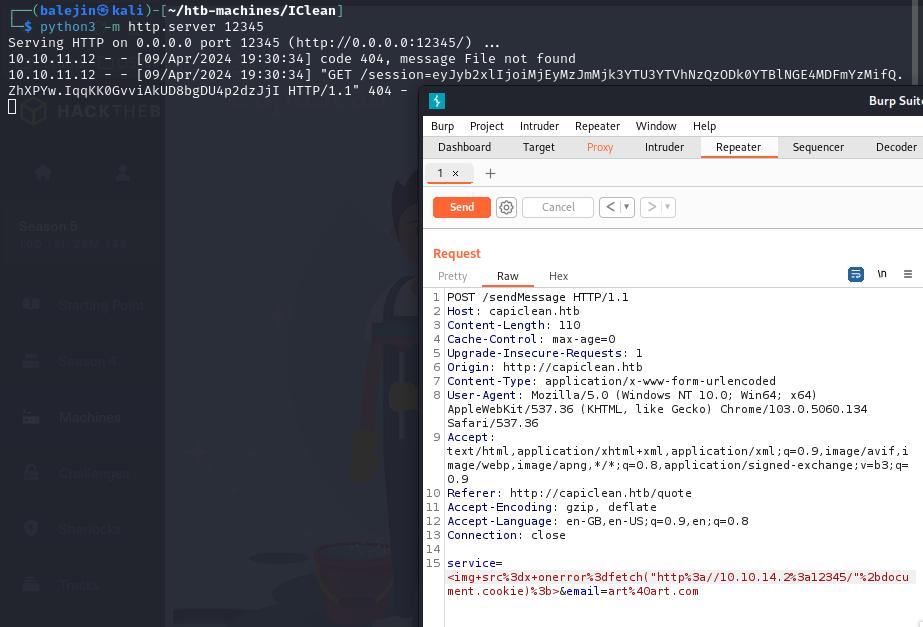The image size is (923, 627).
Task: Switch to the Decoder tab
Action: coord(896,147)
